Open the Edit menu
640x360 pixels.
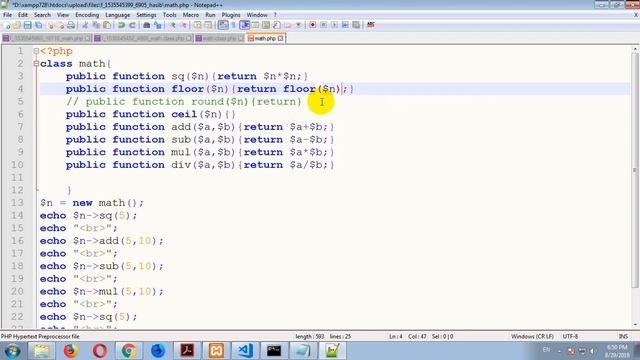[23, 15]
